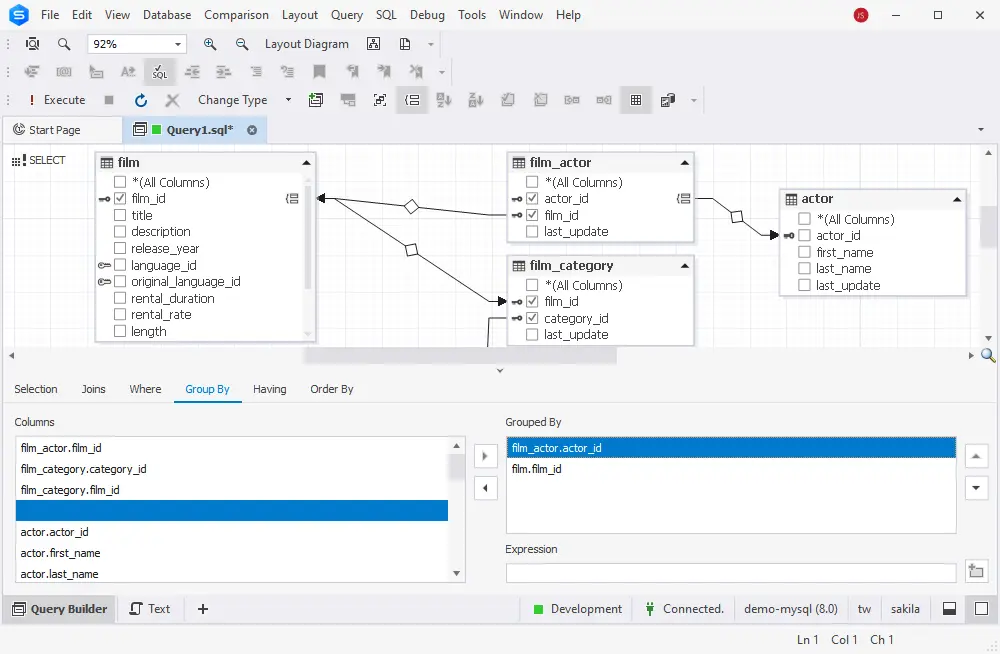Image resolution: width=1000 pixels, height=654 pixels.
Task: Click the zoom-out magnifier icon
Action: (x=242, y=44)
